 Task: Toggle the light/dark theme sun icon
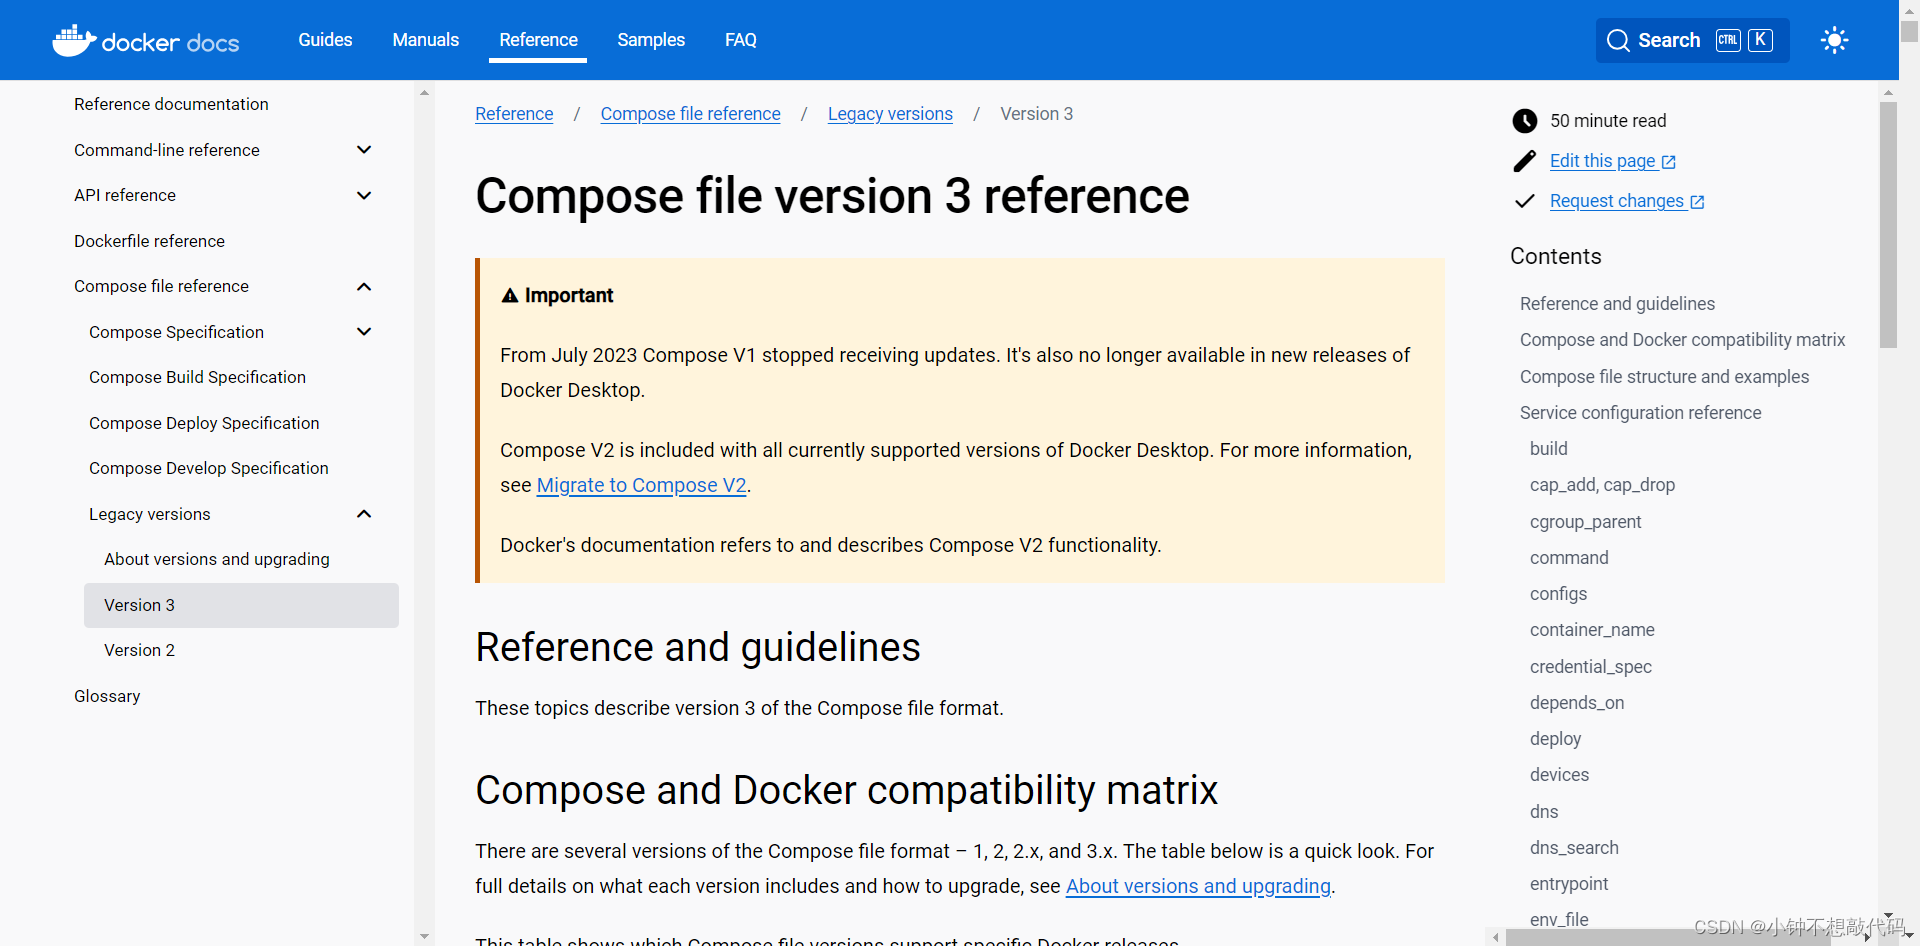click(1834, 40)
